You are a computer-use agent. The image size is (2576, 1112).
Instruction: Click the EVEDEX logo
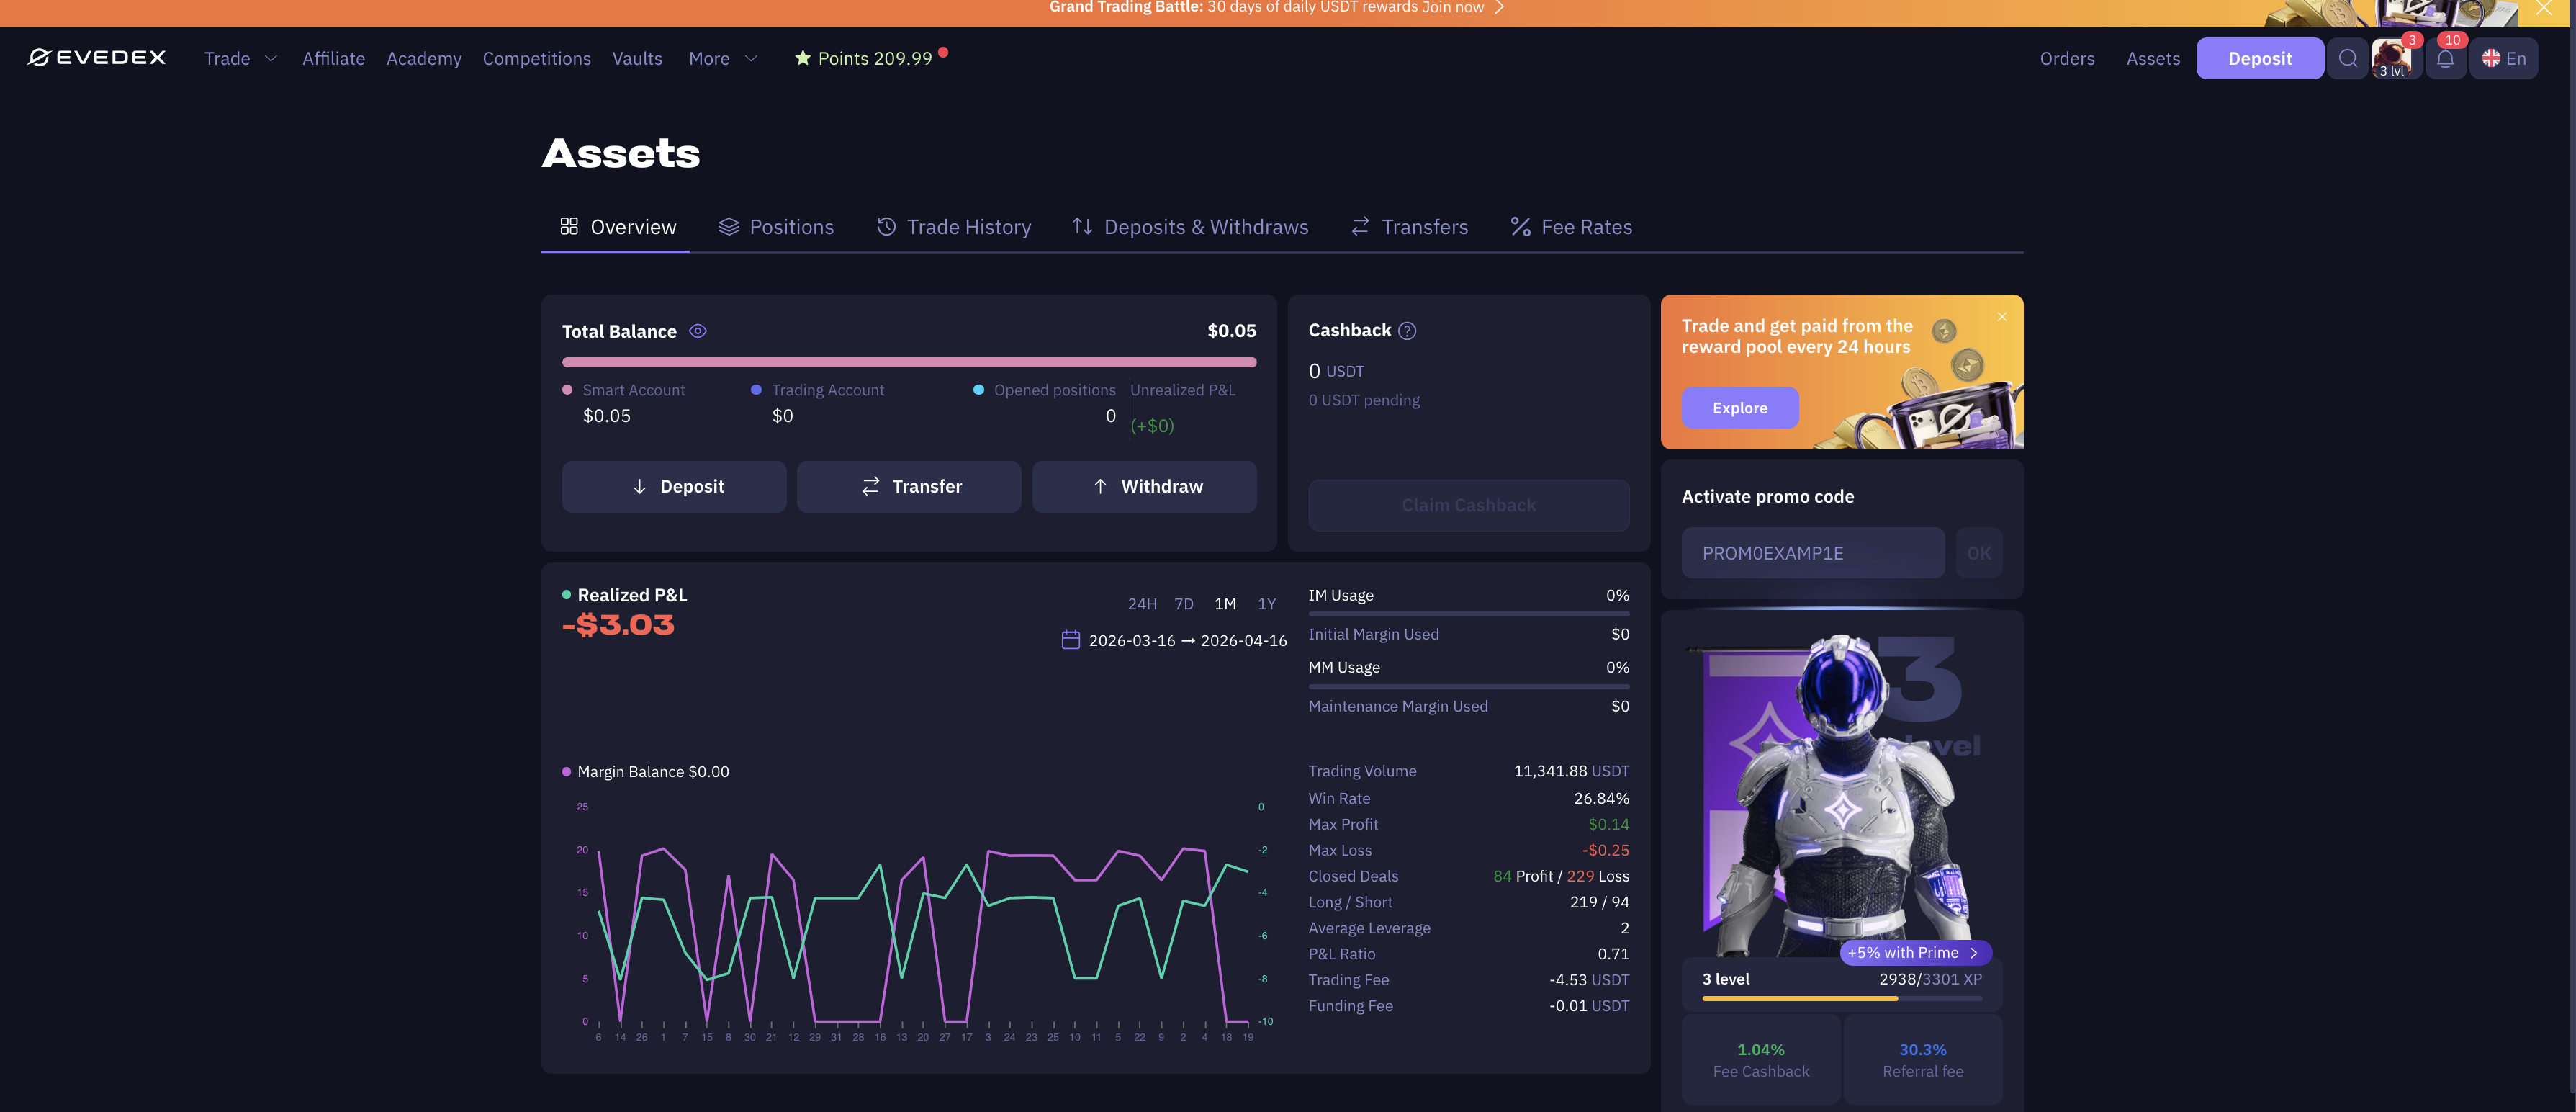click(97, 58)
